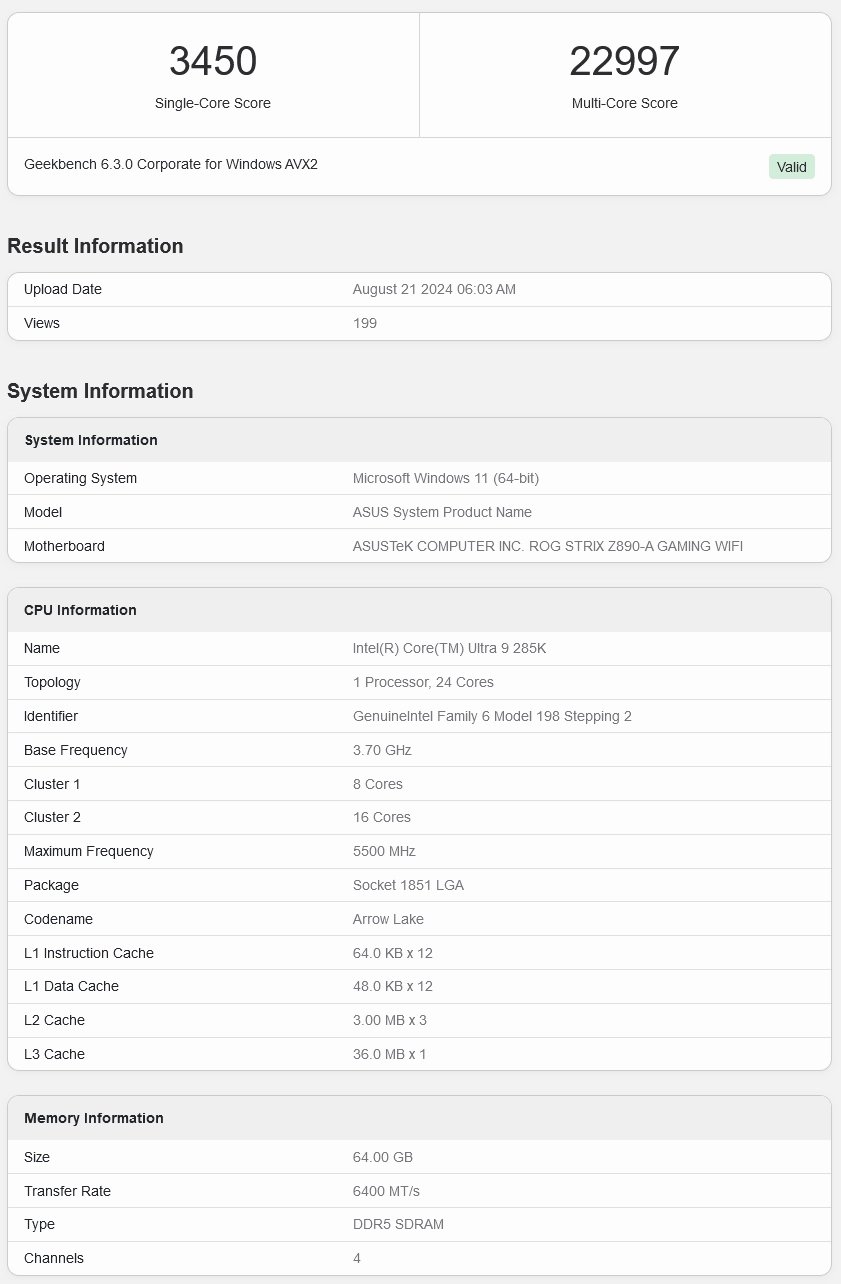Click the ASUS System Product Name model entry
Image resolution: width=841 pixels, height=1284 pixels.
442,512
